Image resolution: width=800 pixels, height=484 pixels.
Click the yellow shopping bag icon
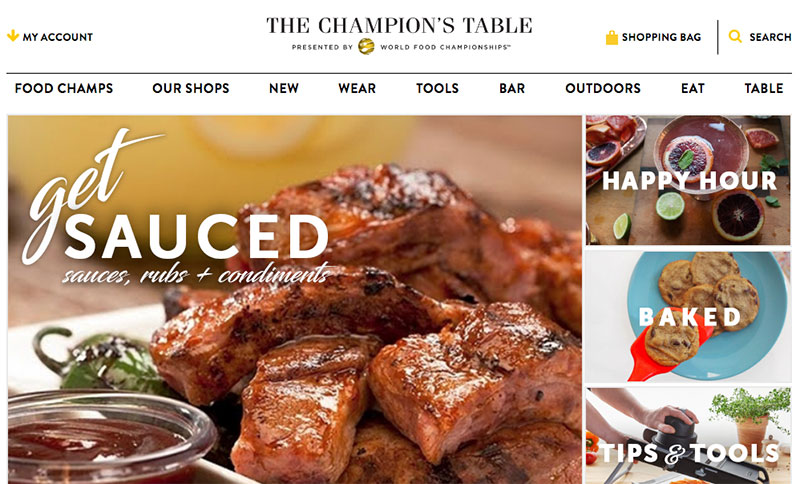(x=611, y=37)
